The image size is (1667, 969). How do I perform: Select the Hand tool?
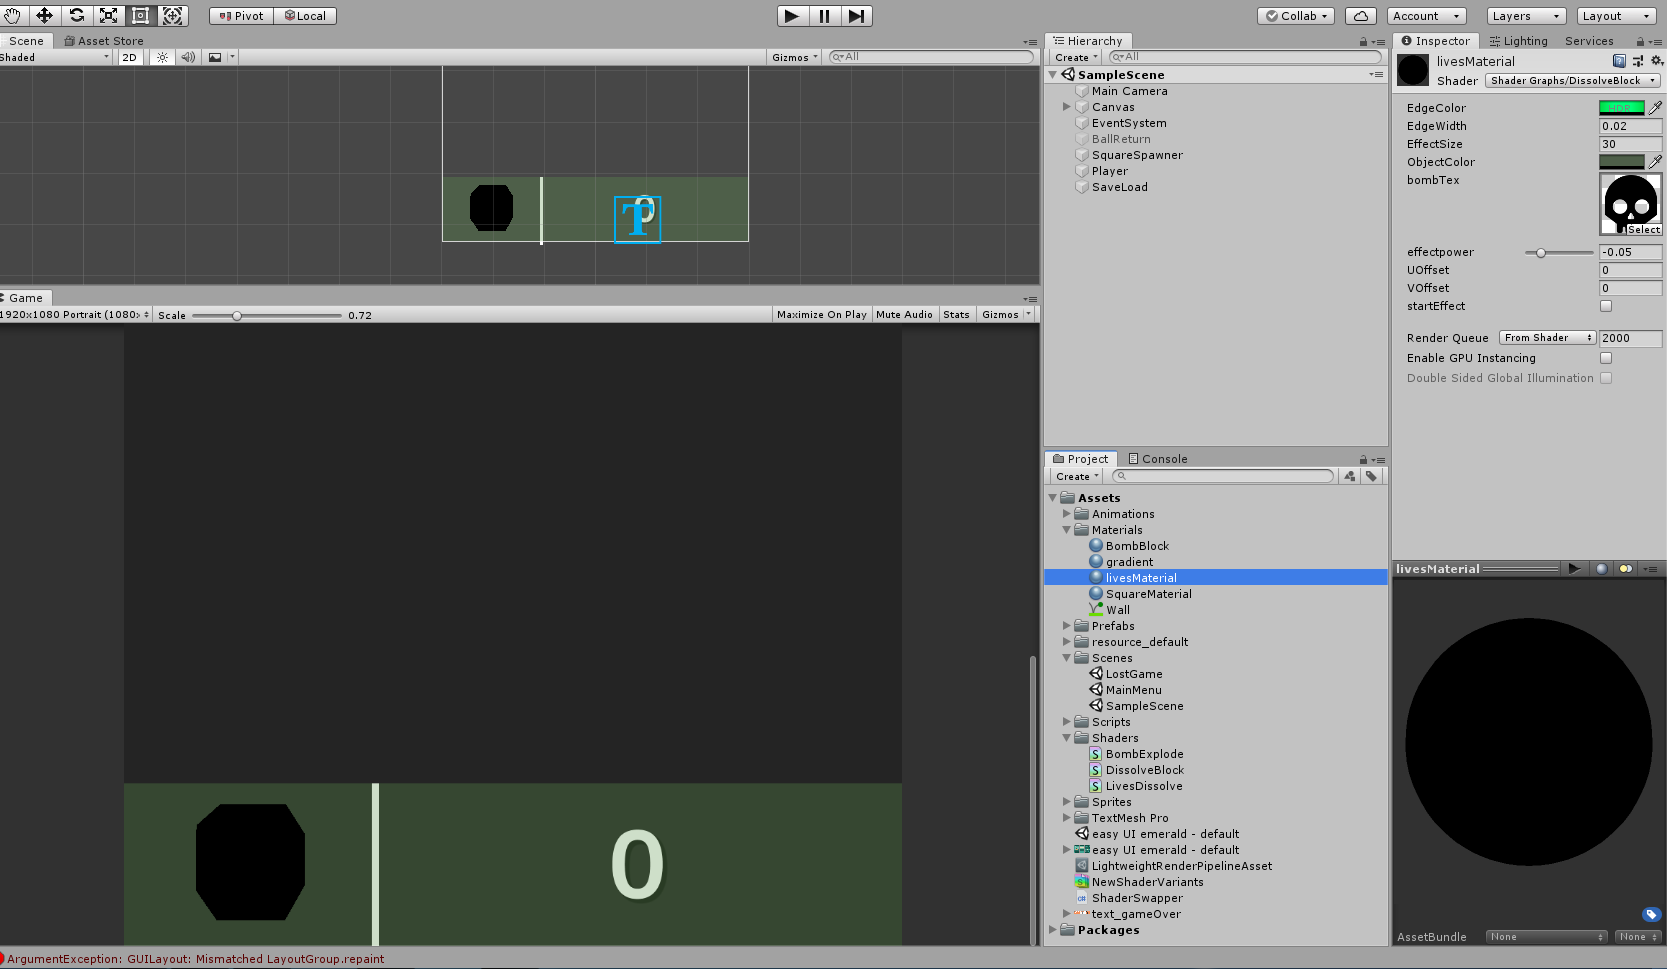pos(12,16)
